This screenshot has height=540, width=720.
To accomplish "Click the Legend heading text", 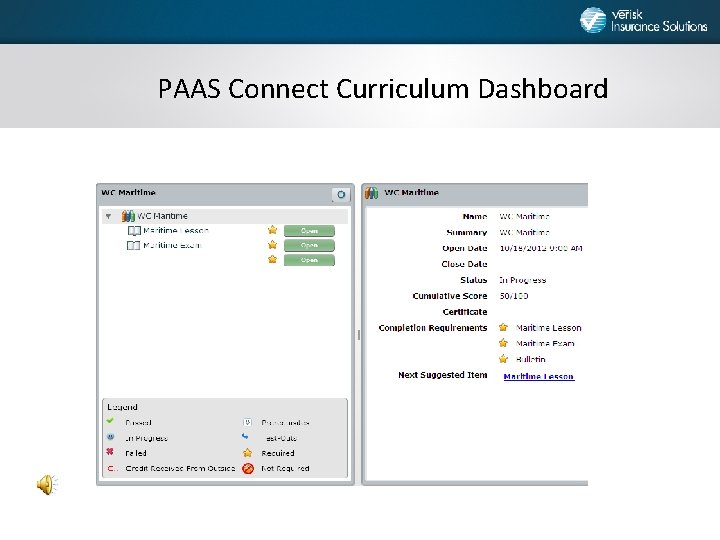I will 122,407.
